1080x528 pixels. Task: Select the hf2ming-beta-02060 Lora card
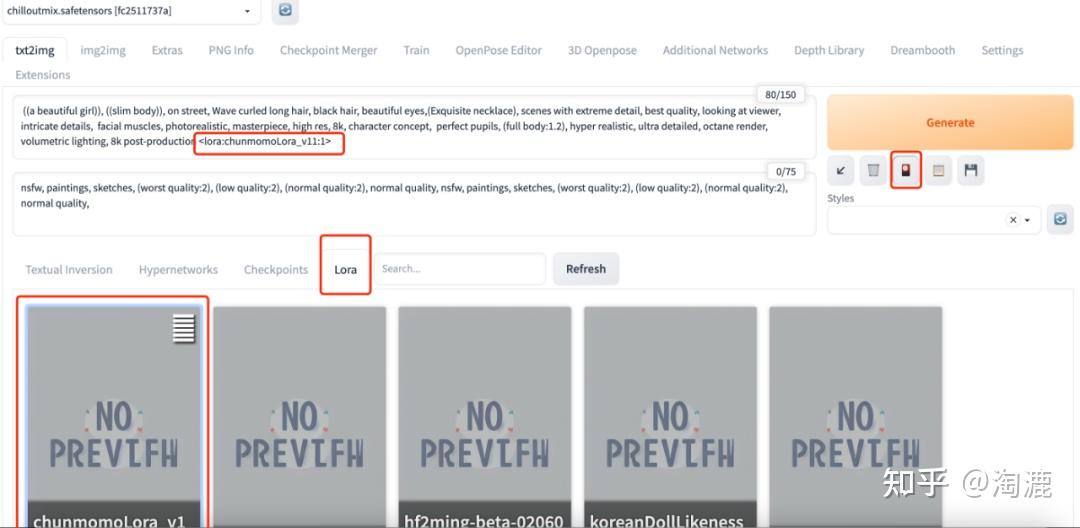[x=485, y=416]
